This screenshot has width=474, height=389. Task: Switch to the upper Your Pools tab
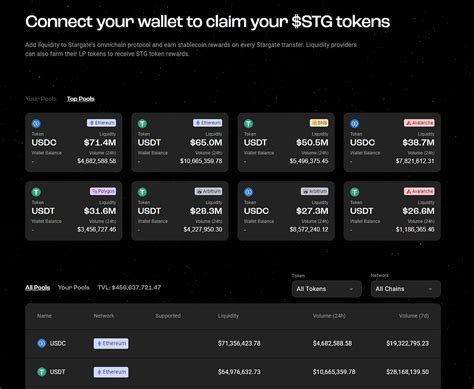(41, 99)
